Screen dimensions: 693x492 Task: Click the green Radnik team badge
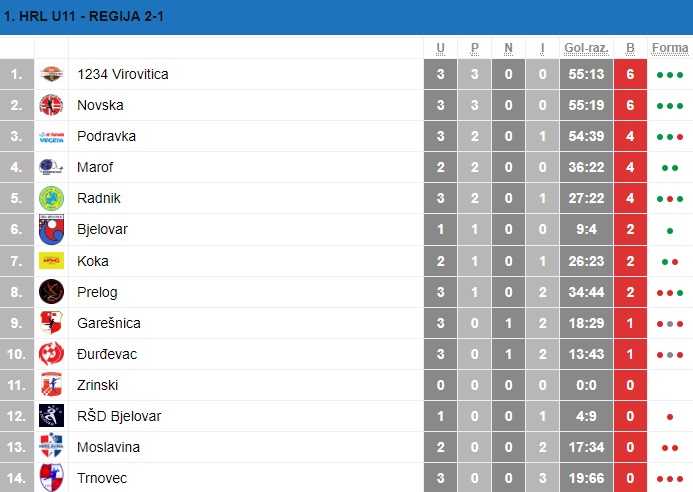point(51,198)
